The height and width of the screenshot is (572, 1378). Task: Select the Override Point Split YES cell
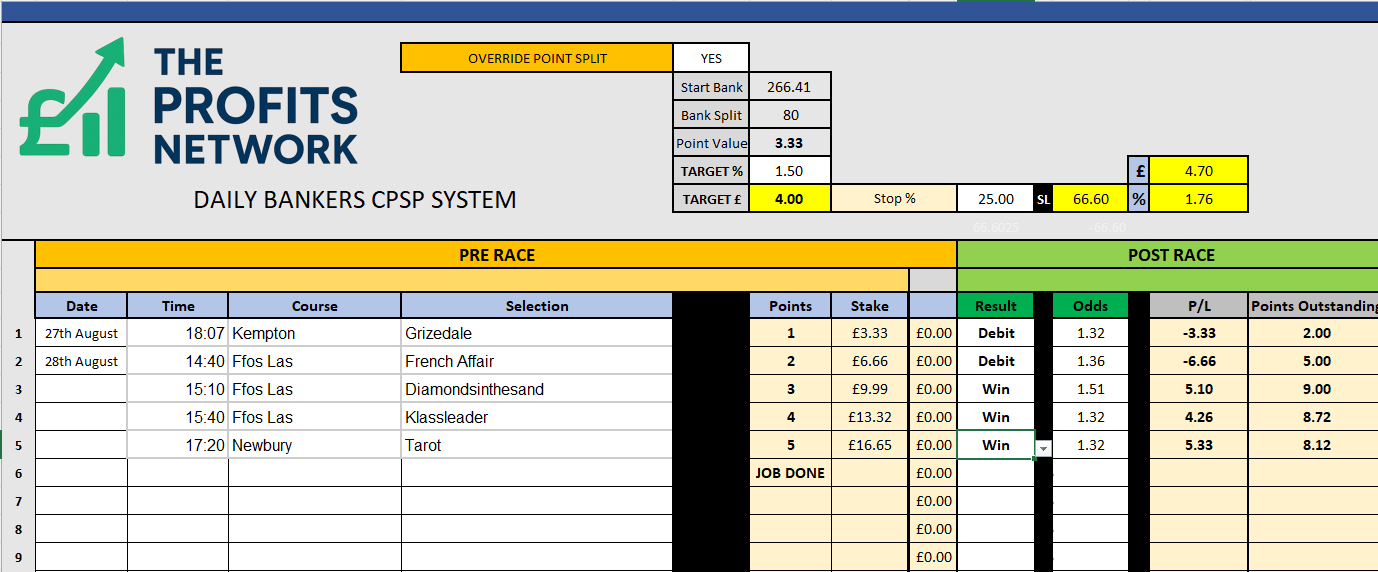tap(711, 58)
